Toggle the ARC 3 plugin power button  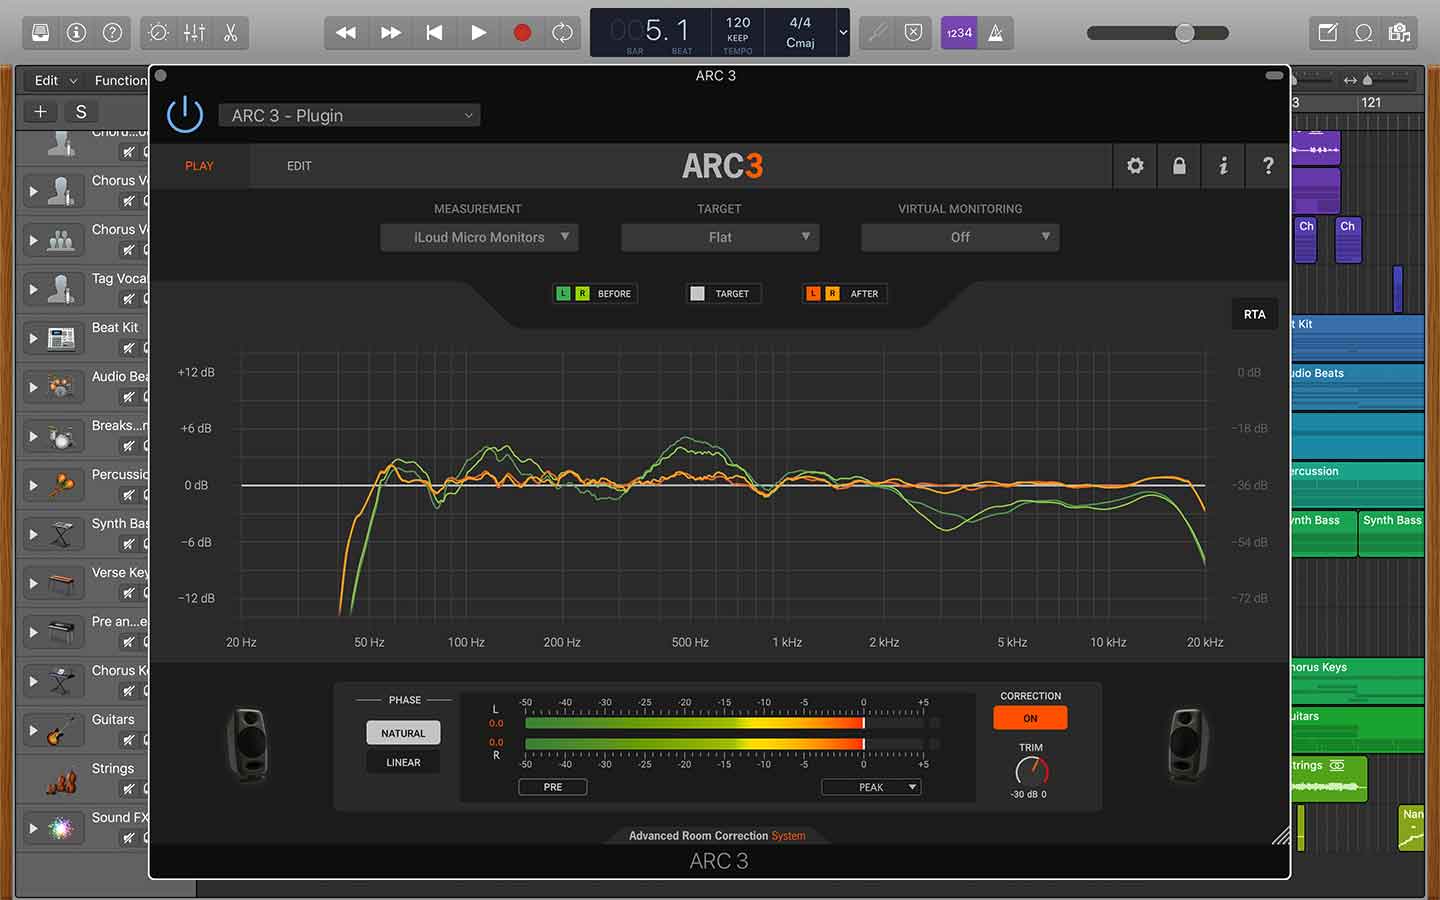tap(185, 115)
